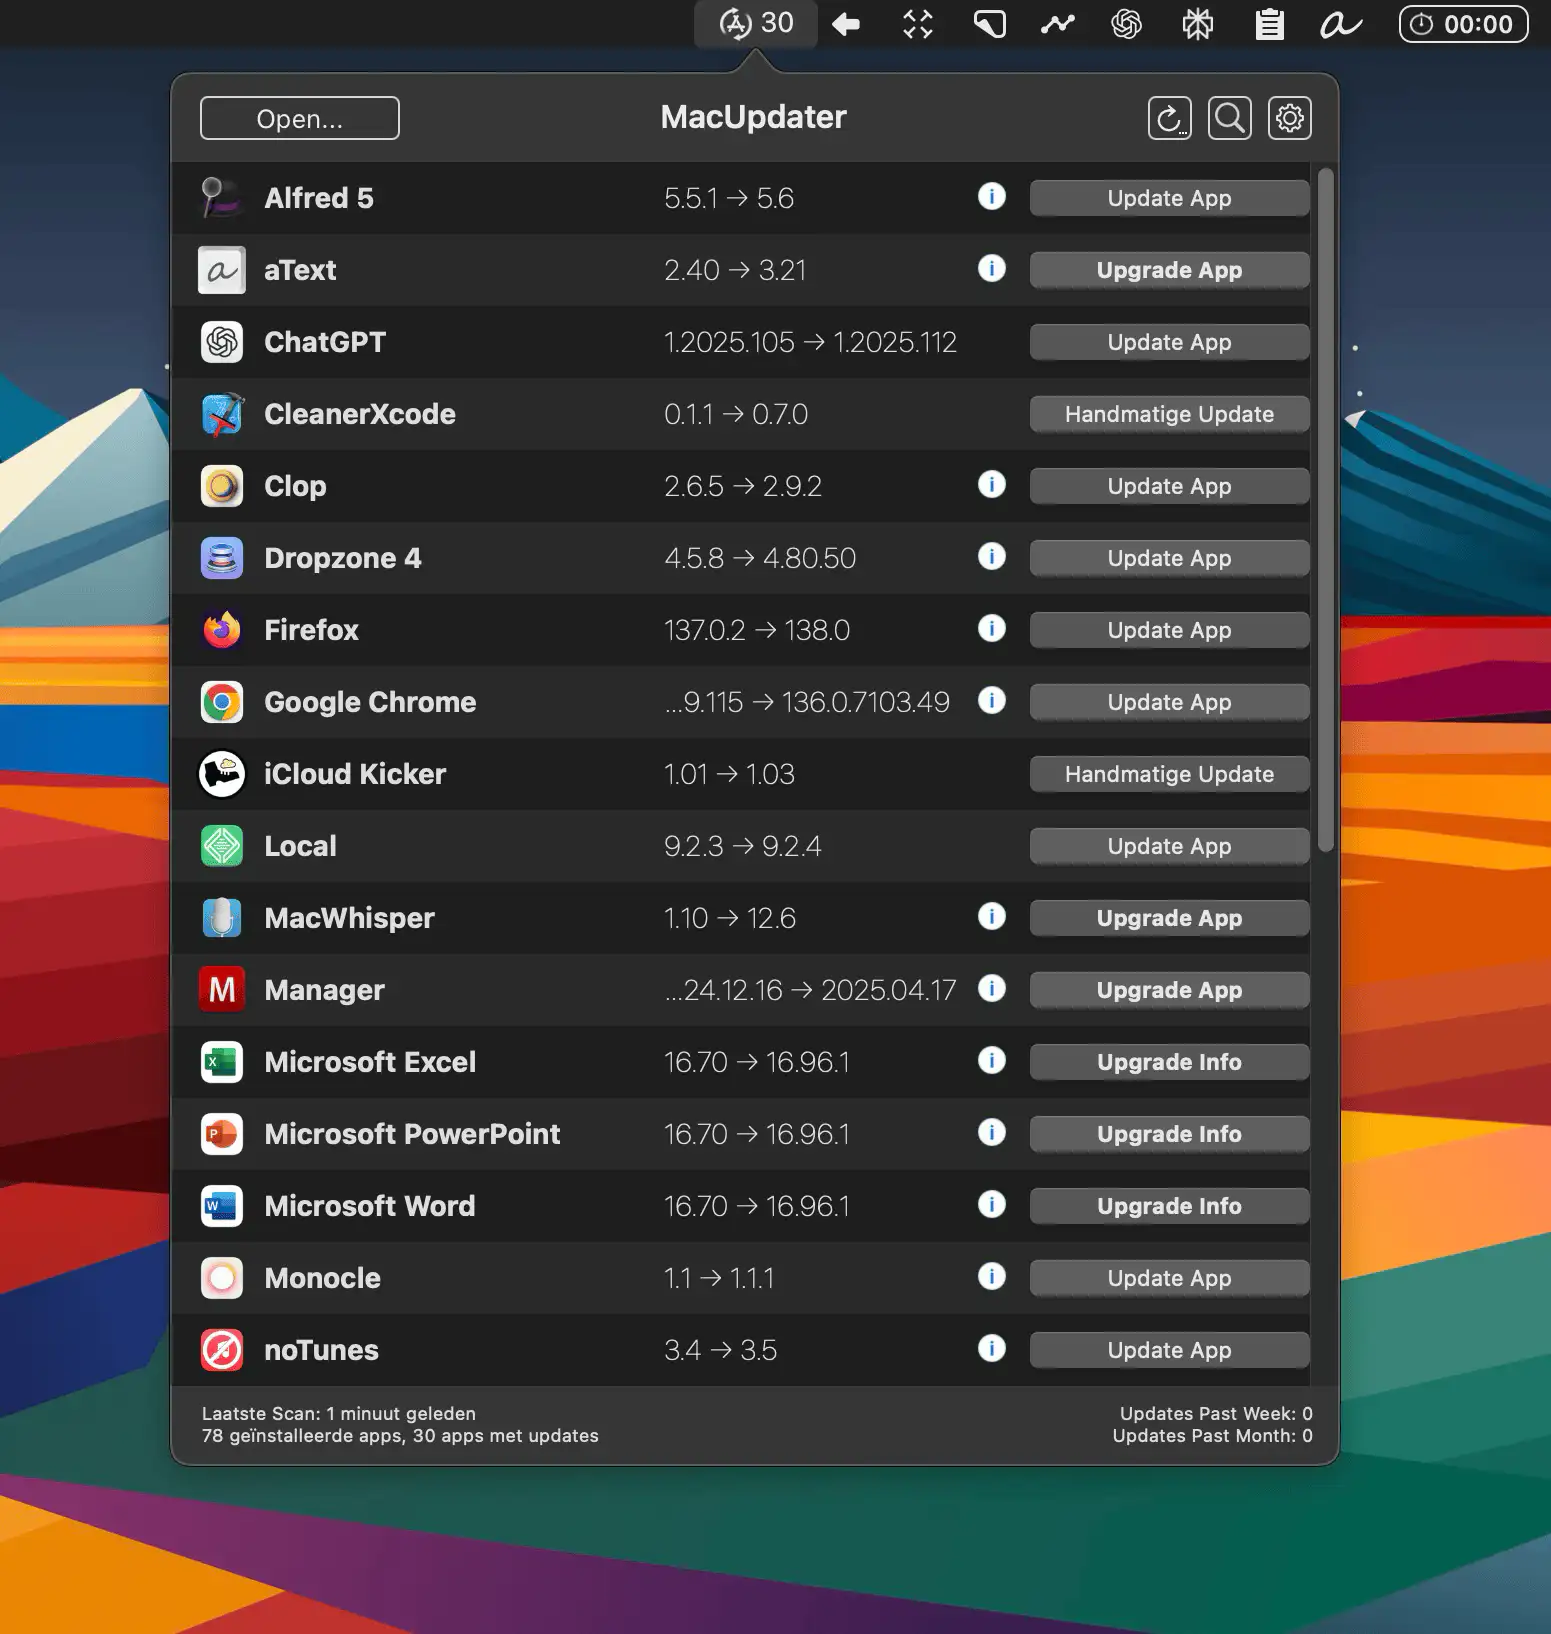Click the CleanerXcode app icon

[222, 414]
